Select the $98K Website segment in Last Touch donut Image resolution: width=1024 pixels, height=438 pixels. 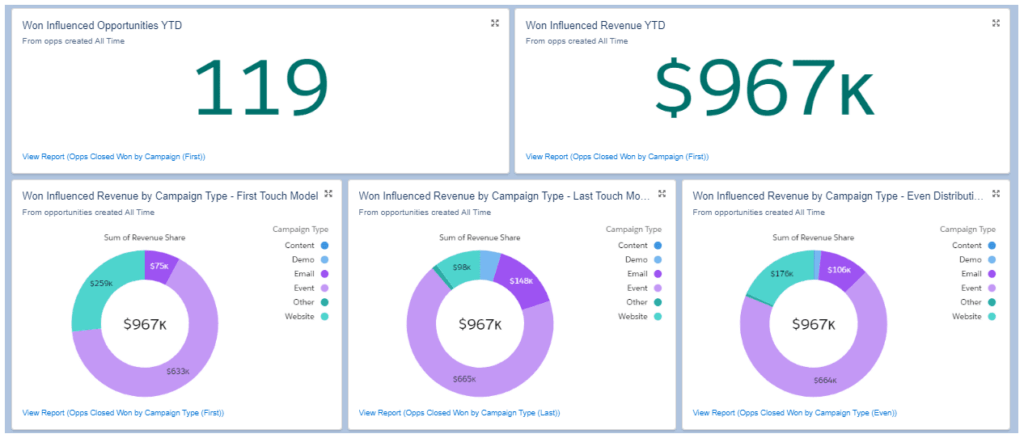pyautogui.click(x=460, y=268)
